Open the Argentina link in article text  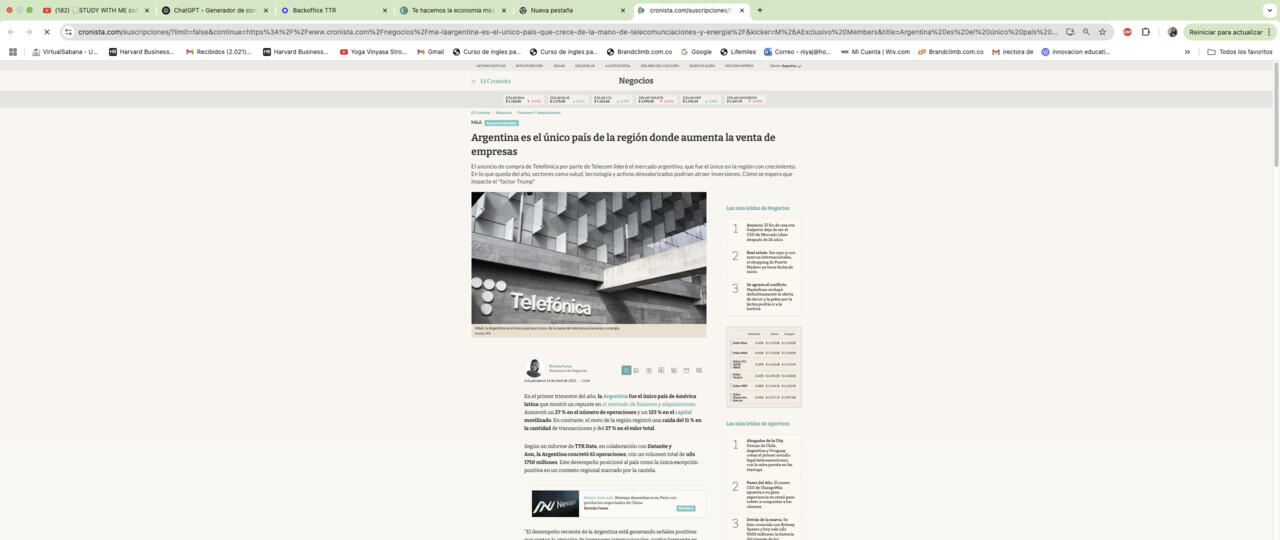pos(615,396)
